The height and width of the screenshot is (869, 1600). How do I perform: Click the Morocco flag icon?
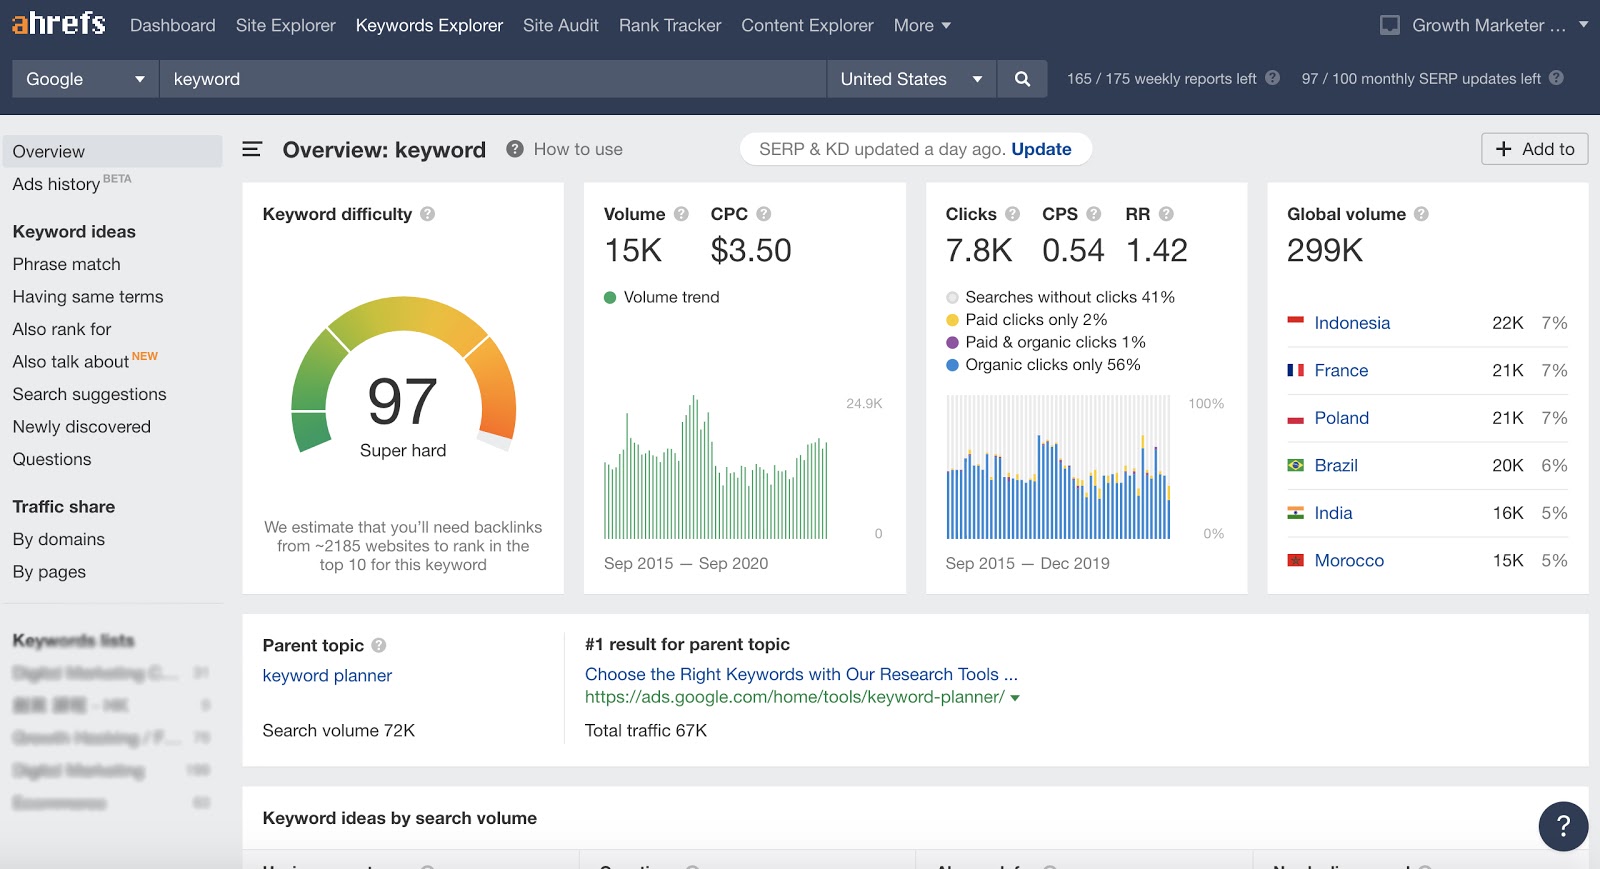(x=1295, y=560)
